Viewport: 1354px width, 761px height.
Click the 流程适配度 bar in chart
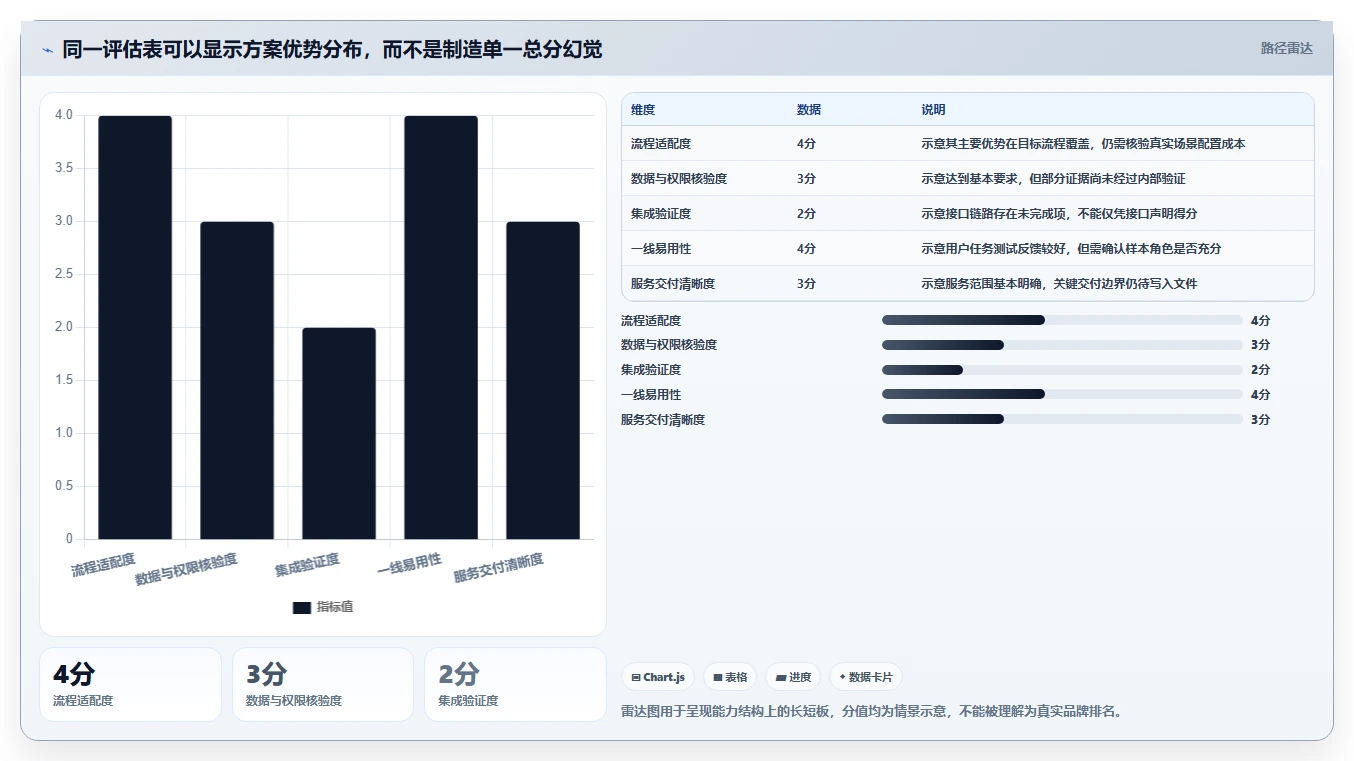click(135, 327)
